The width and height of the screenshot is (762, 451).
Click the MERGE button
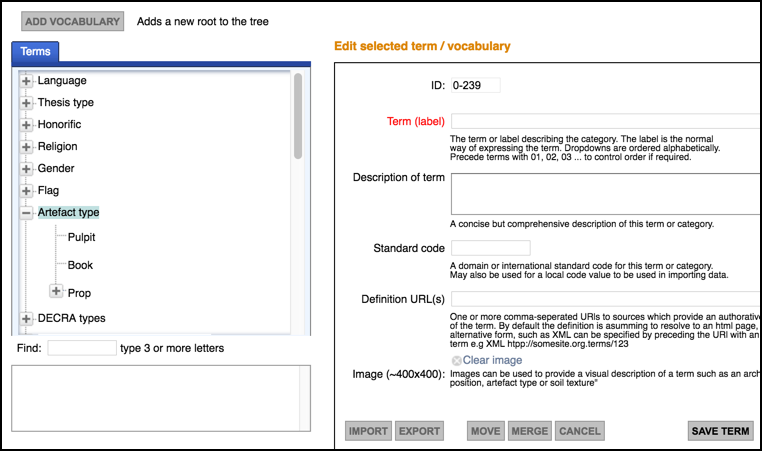pos(530,431)
